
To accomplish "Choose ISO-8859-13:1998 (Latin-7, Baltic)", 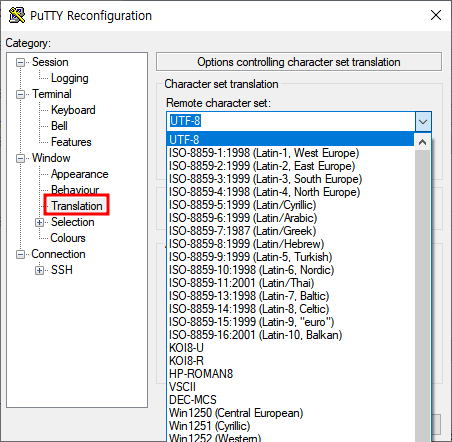I will point(290,296).
